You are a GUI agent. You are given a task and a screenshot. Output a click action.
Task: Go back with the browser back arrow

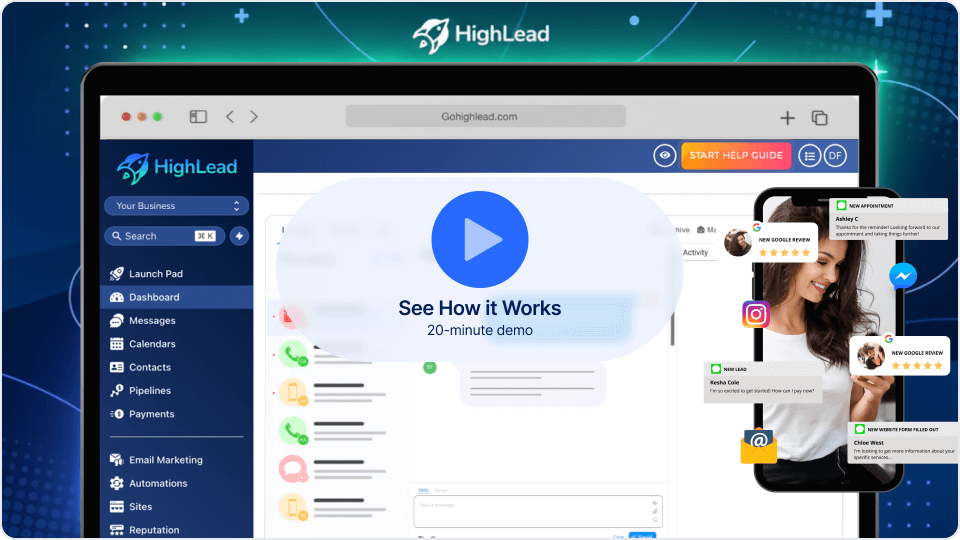(x=230, y=116)
